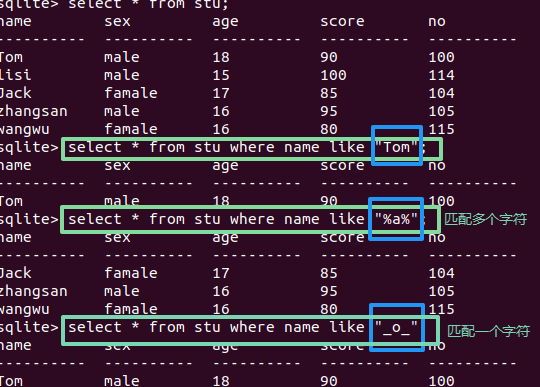Click the word "where" in the "%a%" query
Viewport: 540px width, 387px height.
252,219
